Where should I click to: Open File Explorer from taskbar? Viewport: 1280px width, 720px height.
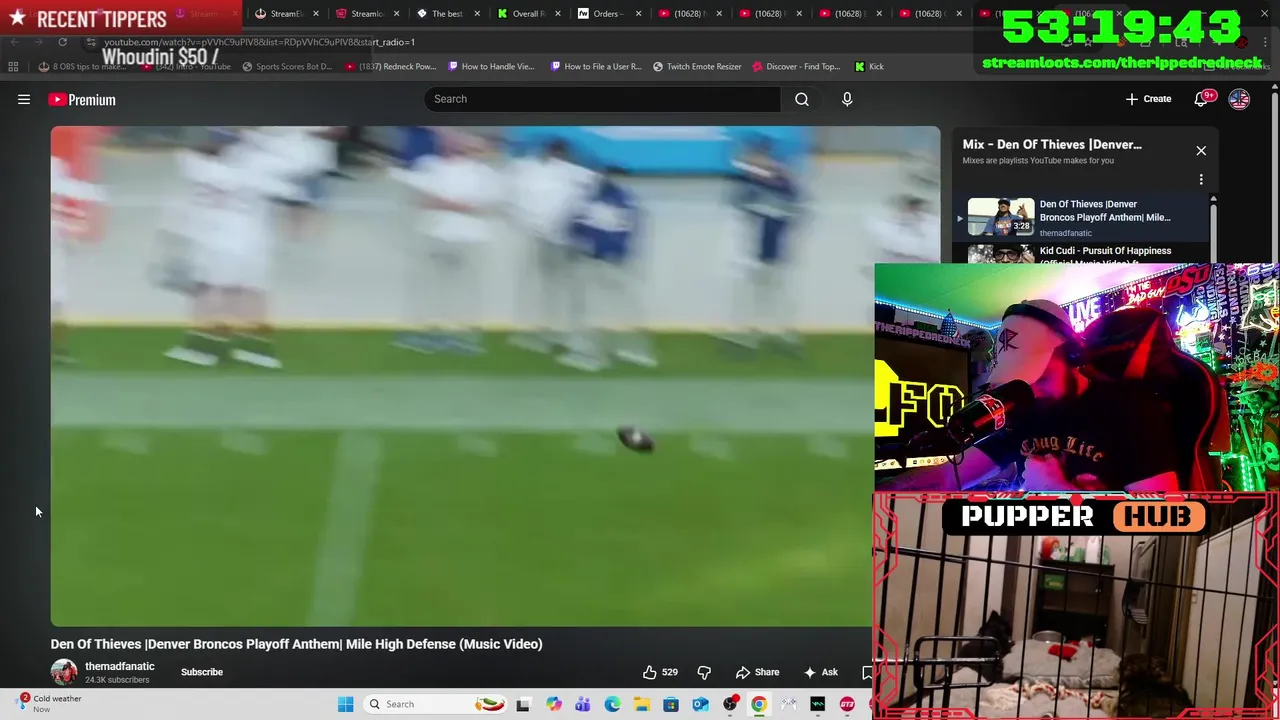pyautogui.click(x=641, y=704)
